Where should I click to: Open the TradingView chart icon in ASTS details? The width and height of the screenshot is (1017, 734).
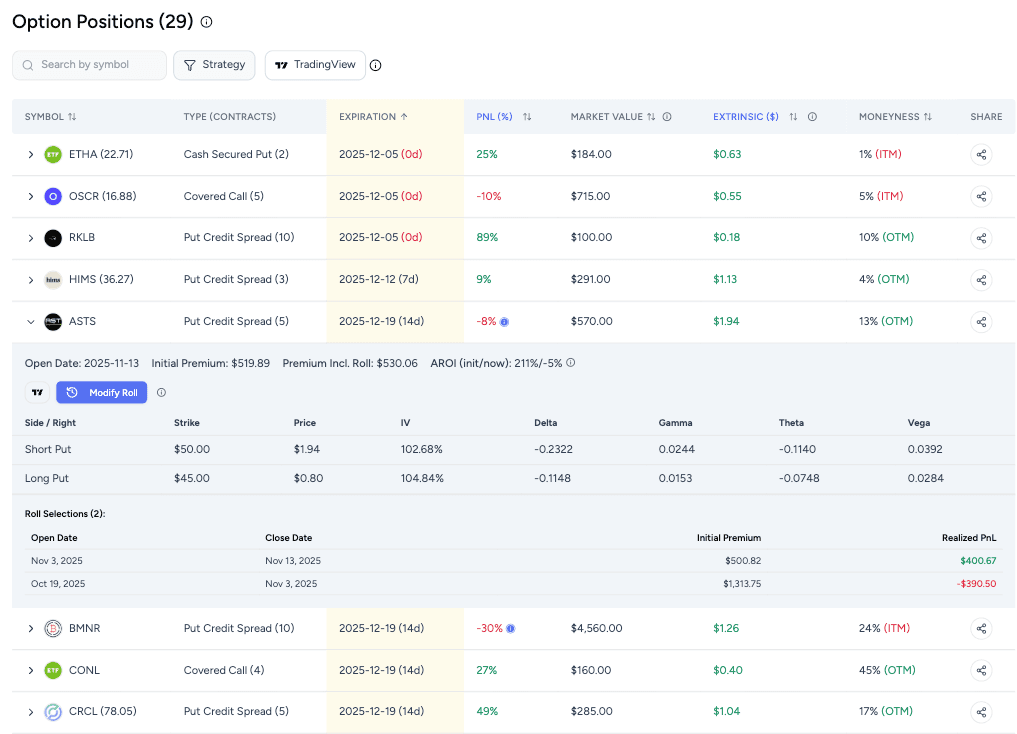[37, 392]
